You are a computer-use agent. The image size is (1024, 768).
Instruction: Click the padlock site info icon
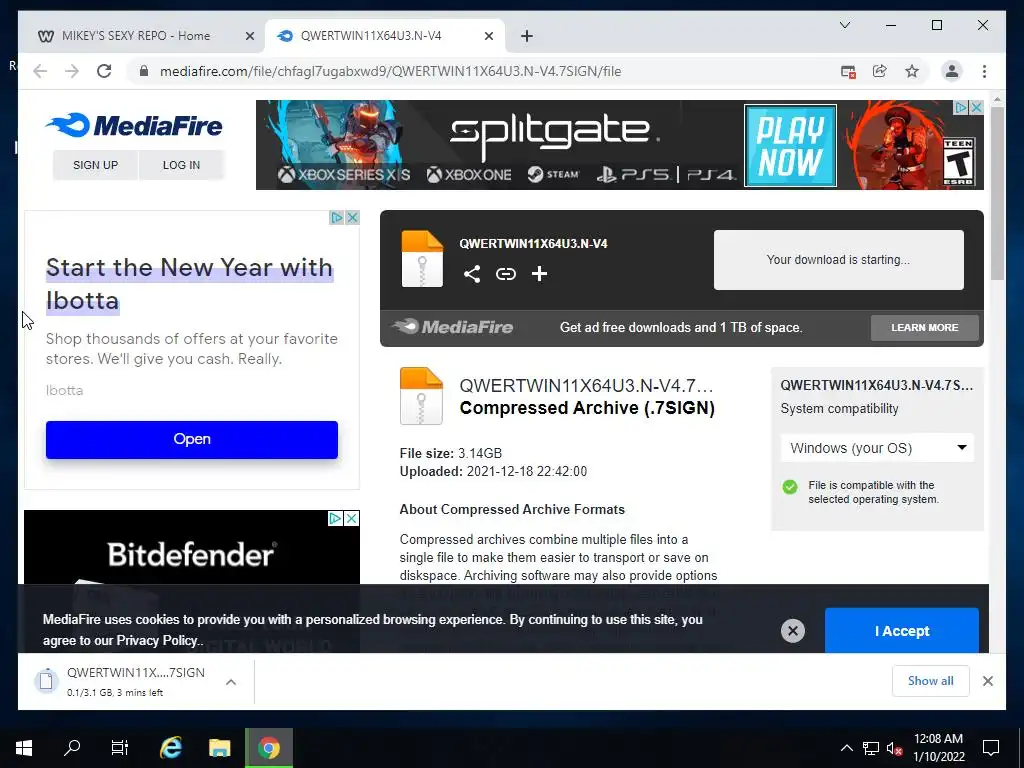click(144, 71)
